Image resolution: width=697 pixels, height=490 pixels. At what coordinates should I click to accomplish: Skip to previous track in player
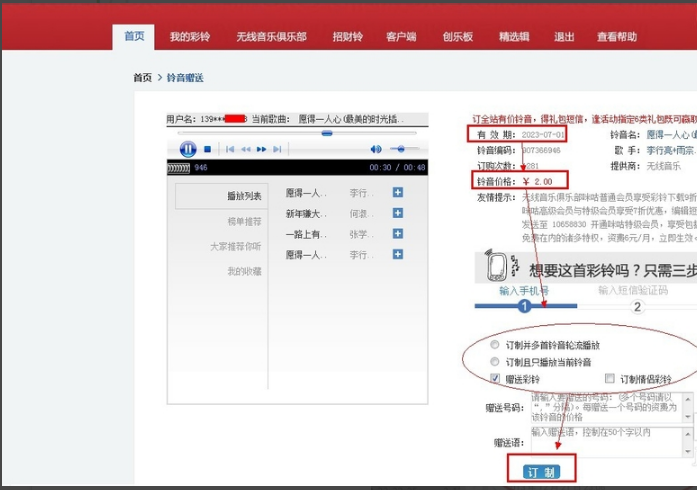click(x=230, y=149)
